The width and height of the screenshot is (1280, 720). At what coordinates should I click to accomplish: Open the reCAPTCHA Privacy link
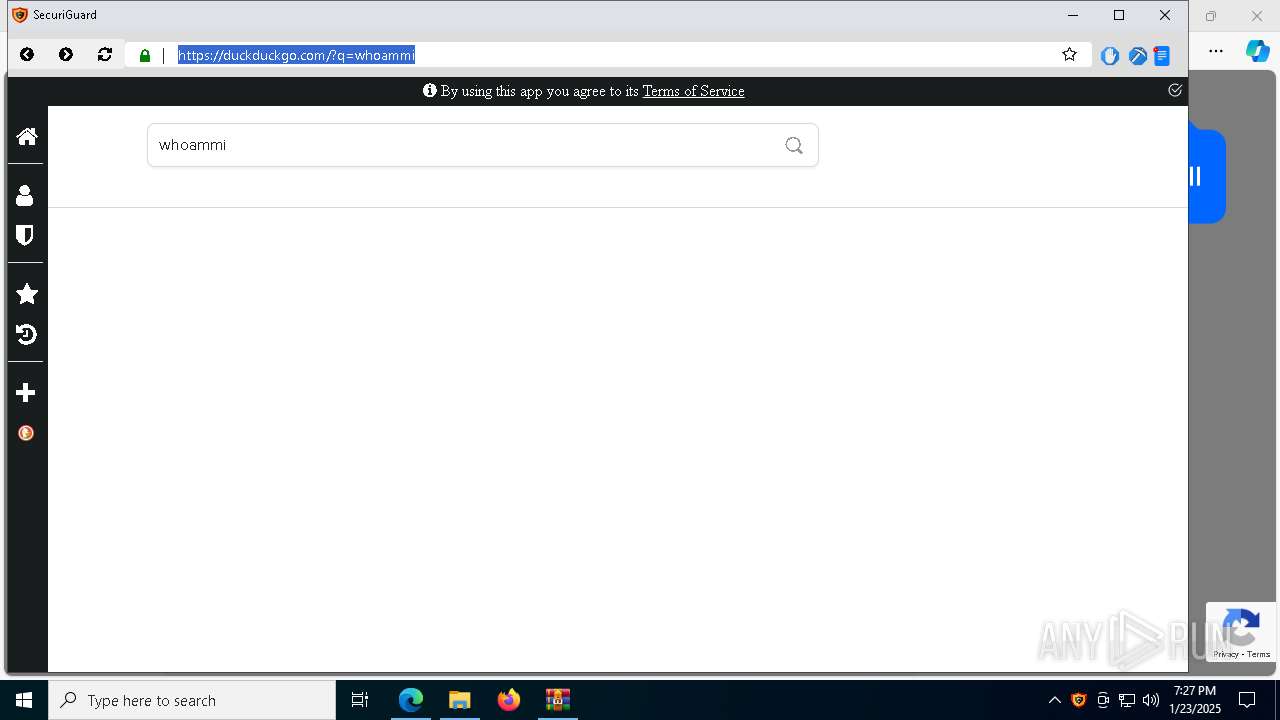click(1226, 654)
